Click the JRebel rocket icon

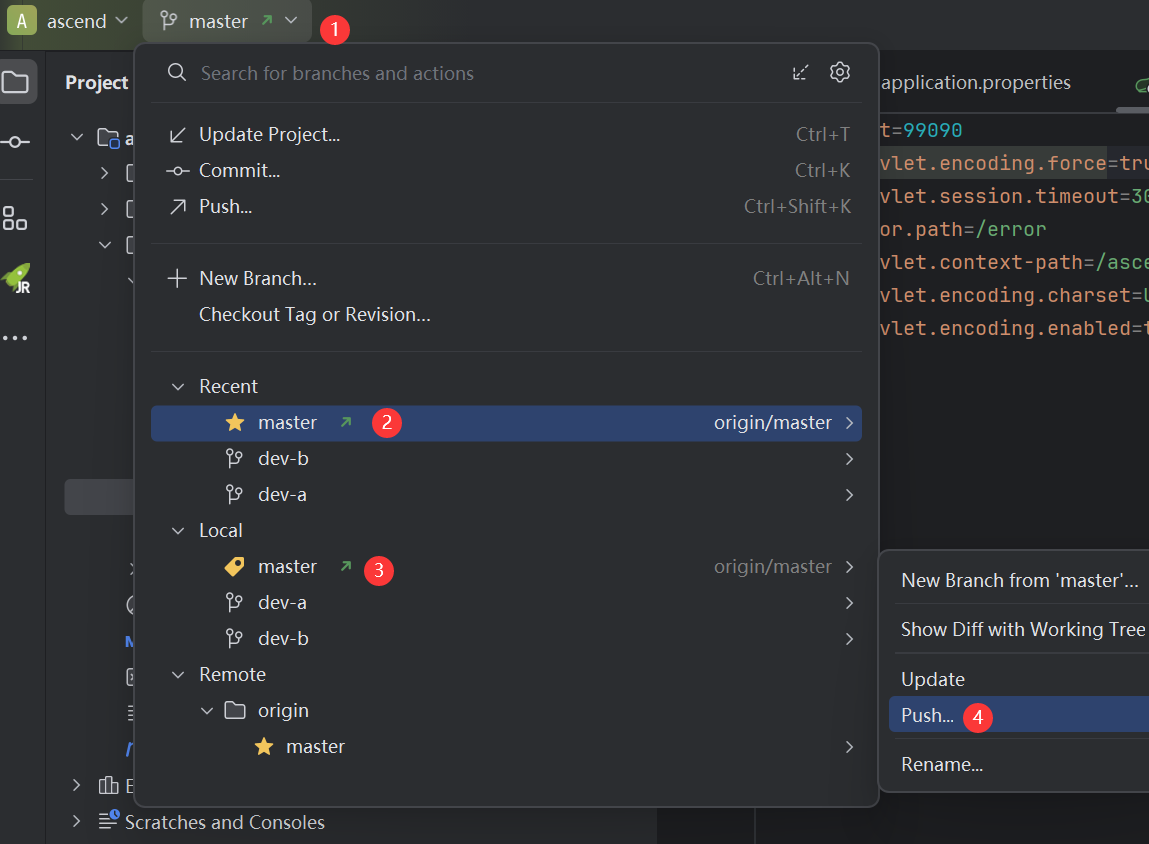coord(16,278)
